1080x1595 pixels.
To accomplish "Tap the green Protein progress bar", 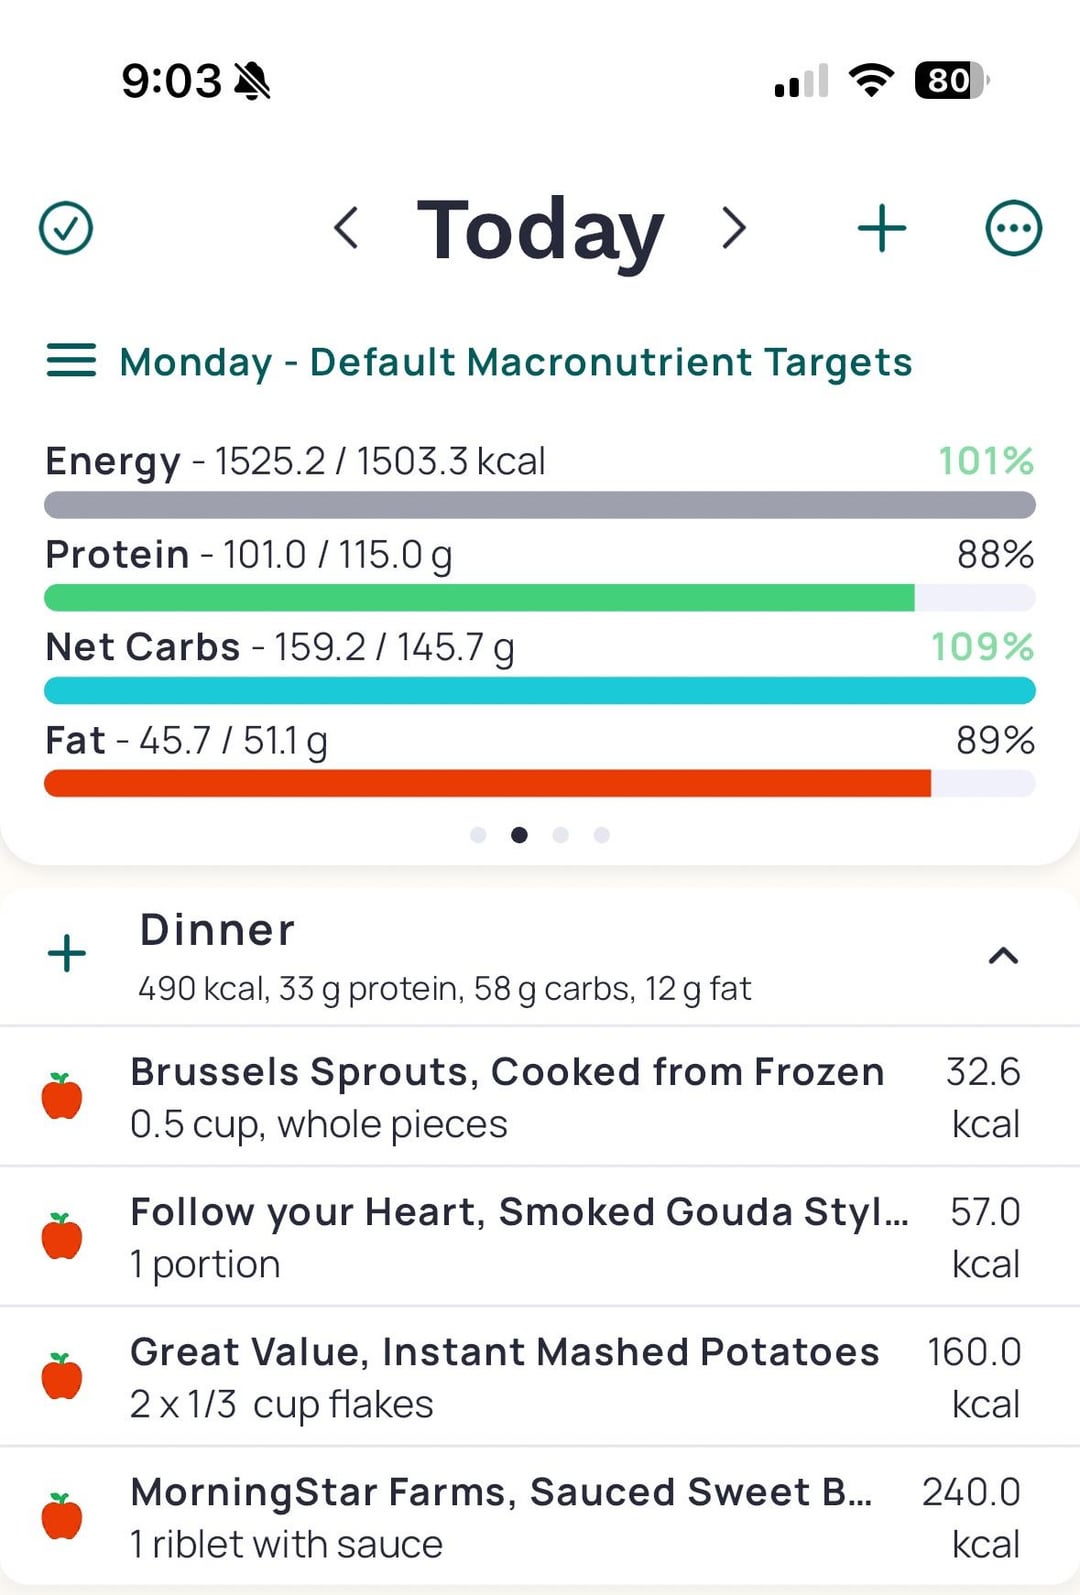I will point(480,598).
